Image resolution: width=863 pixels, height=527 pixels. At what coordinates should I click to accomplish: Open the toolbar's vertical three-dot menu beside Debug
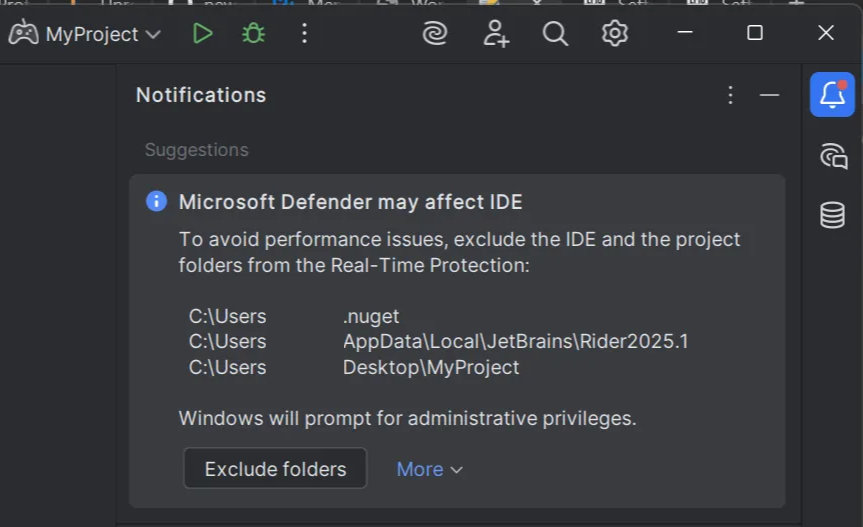click(305, 34)
